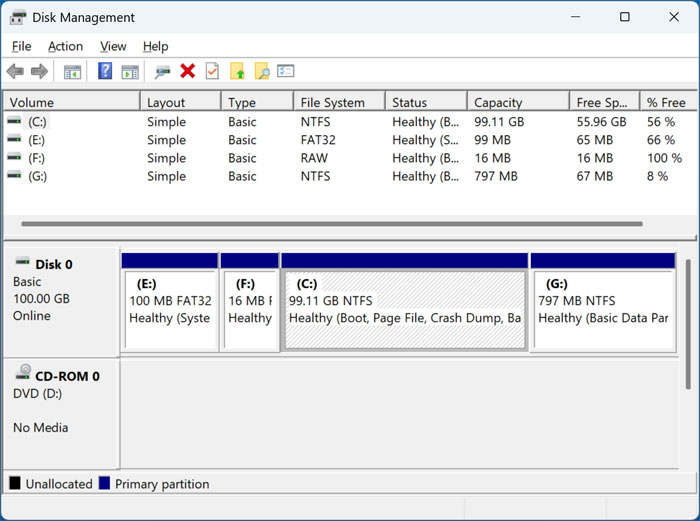The height and width of the screenshot is (521, 700).
Task: Select the (E:) 100 MB FAT32 partition block
Action: 170,303
